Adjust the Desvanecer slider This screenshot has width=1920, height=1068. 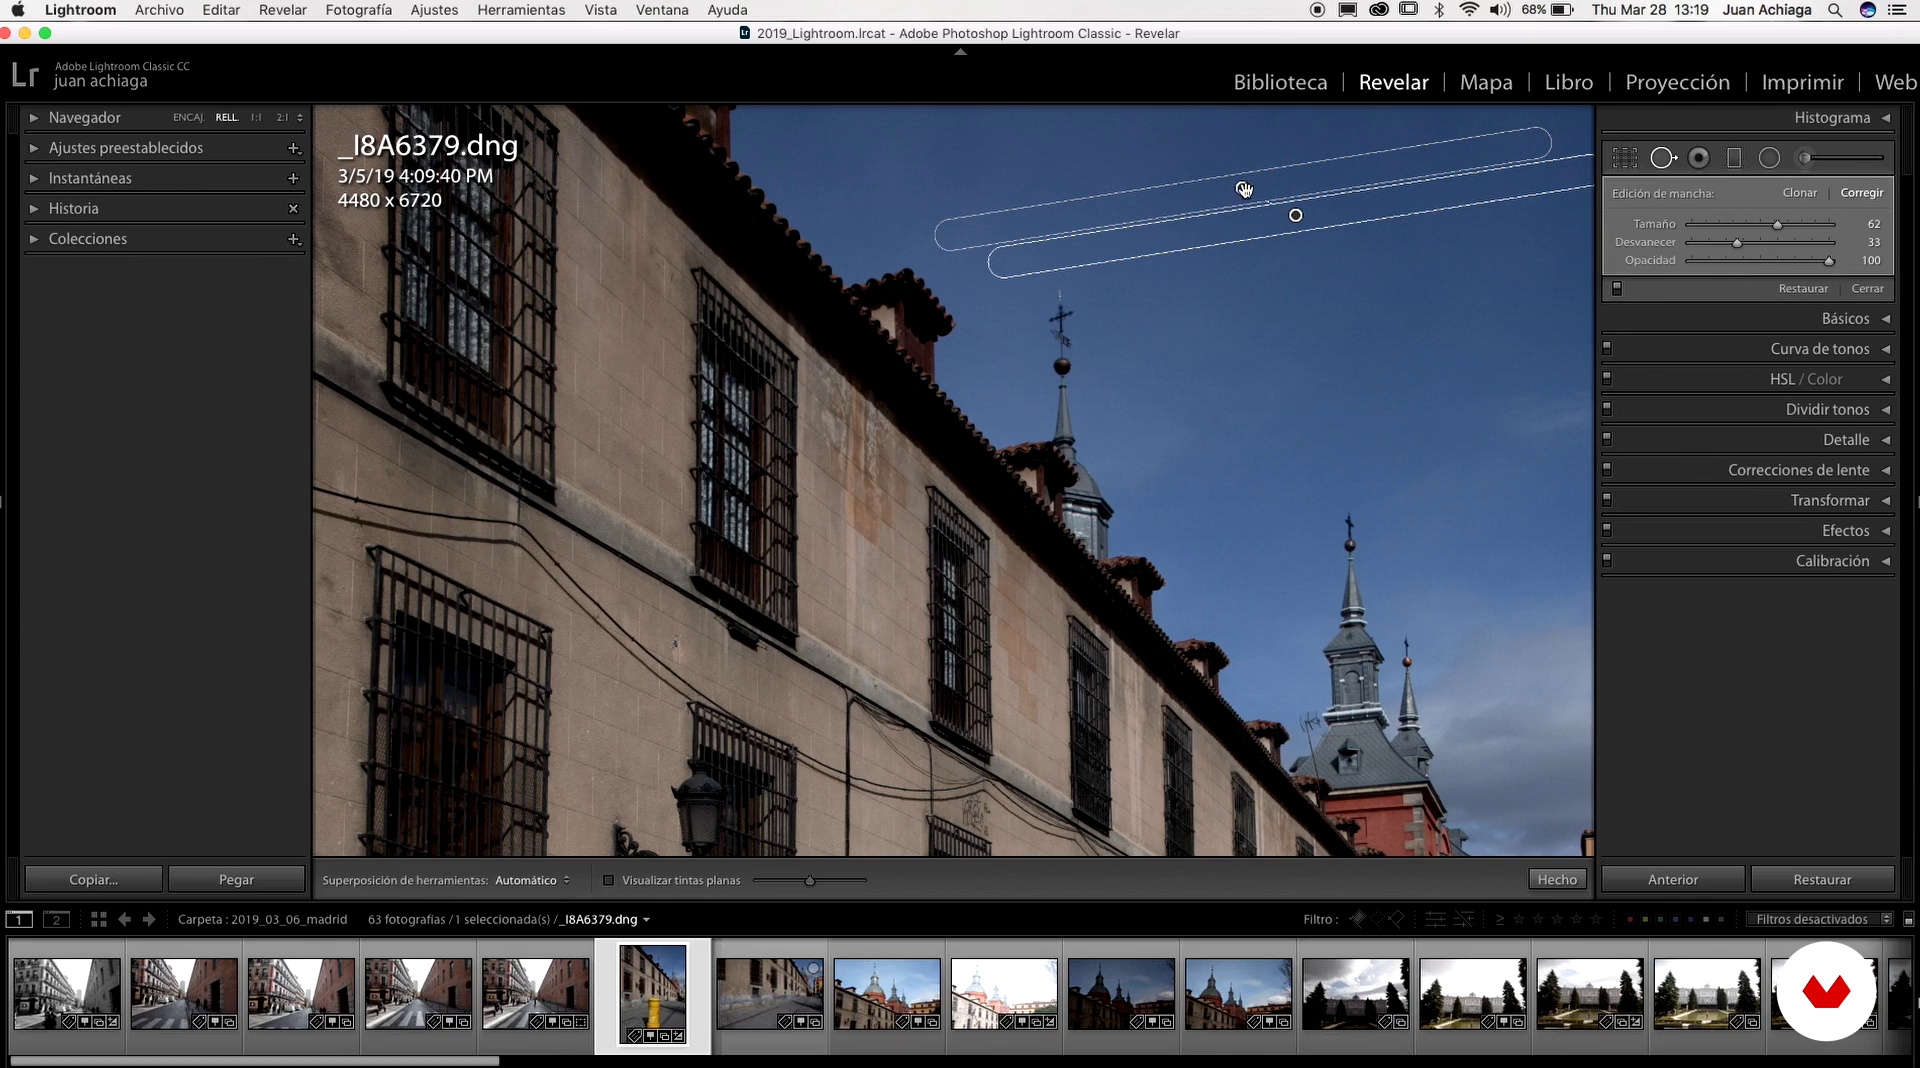1737,243
